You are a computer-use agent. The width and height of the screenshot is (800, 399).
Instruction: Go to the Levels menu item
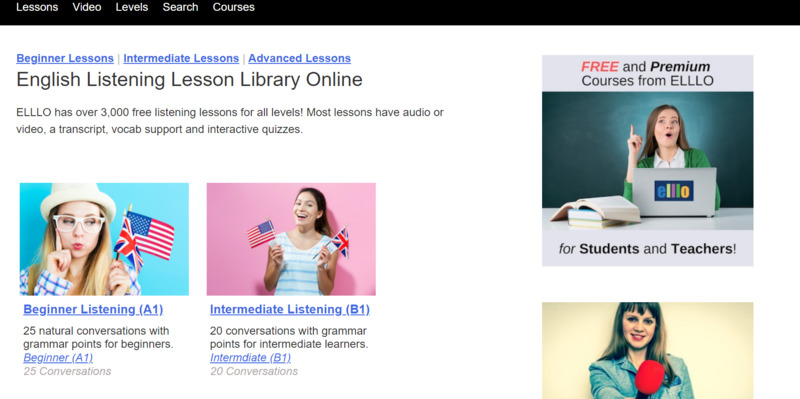[132, 8]
